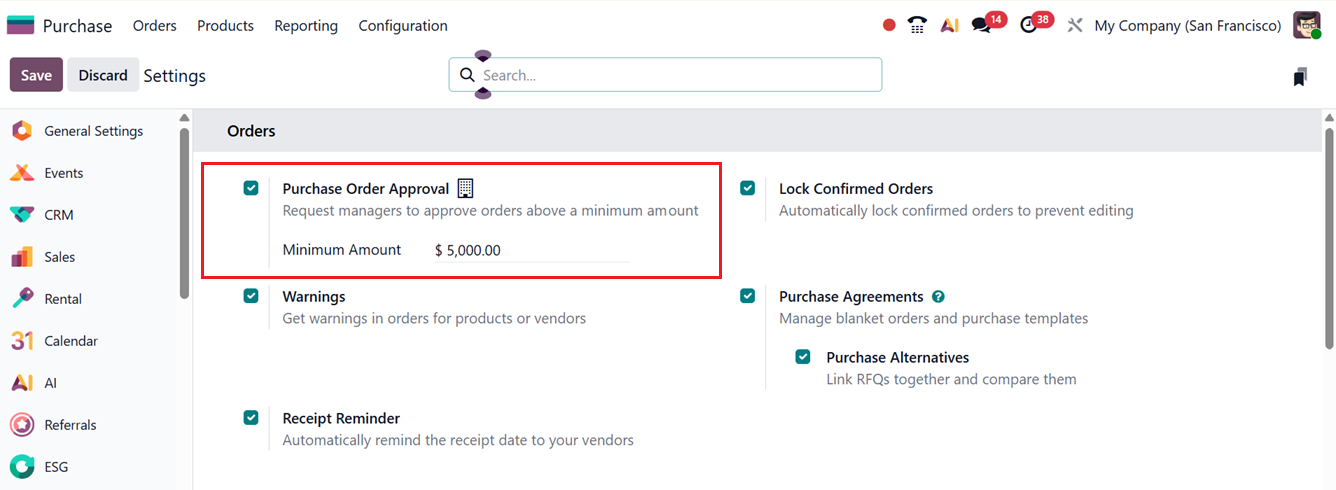This screenshot has width=1336, height=490.
Task: Click the user avatar in top bar
Action: click(1307, 26)
